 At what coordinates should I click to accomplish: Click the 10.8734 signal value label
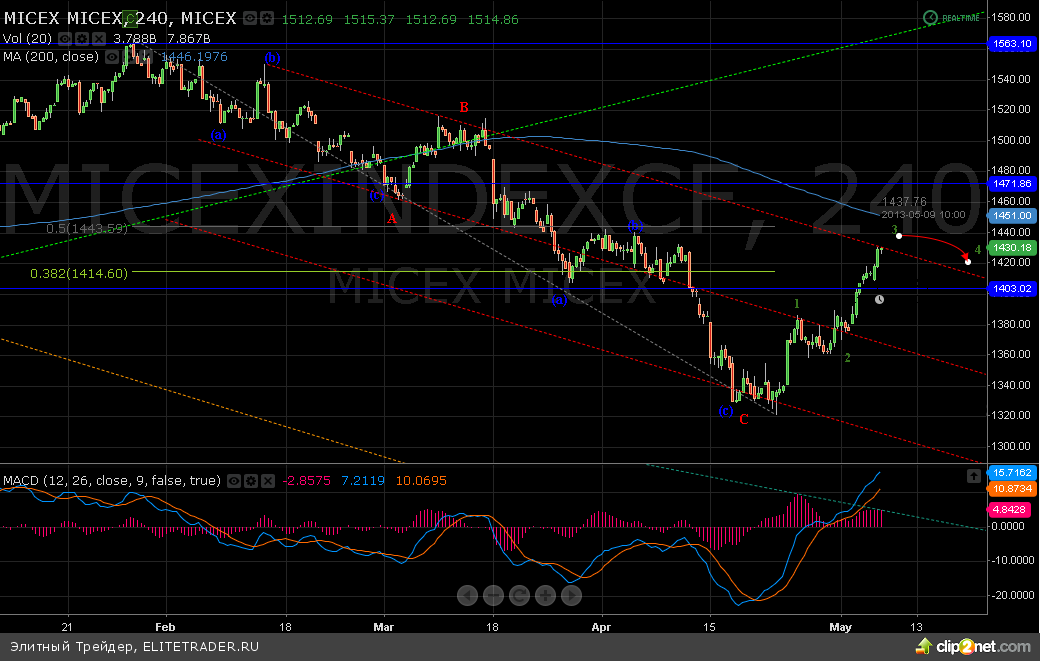pyautogui.click(x=1012, y=489)
